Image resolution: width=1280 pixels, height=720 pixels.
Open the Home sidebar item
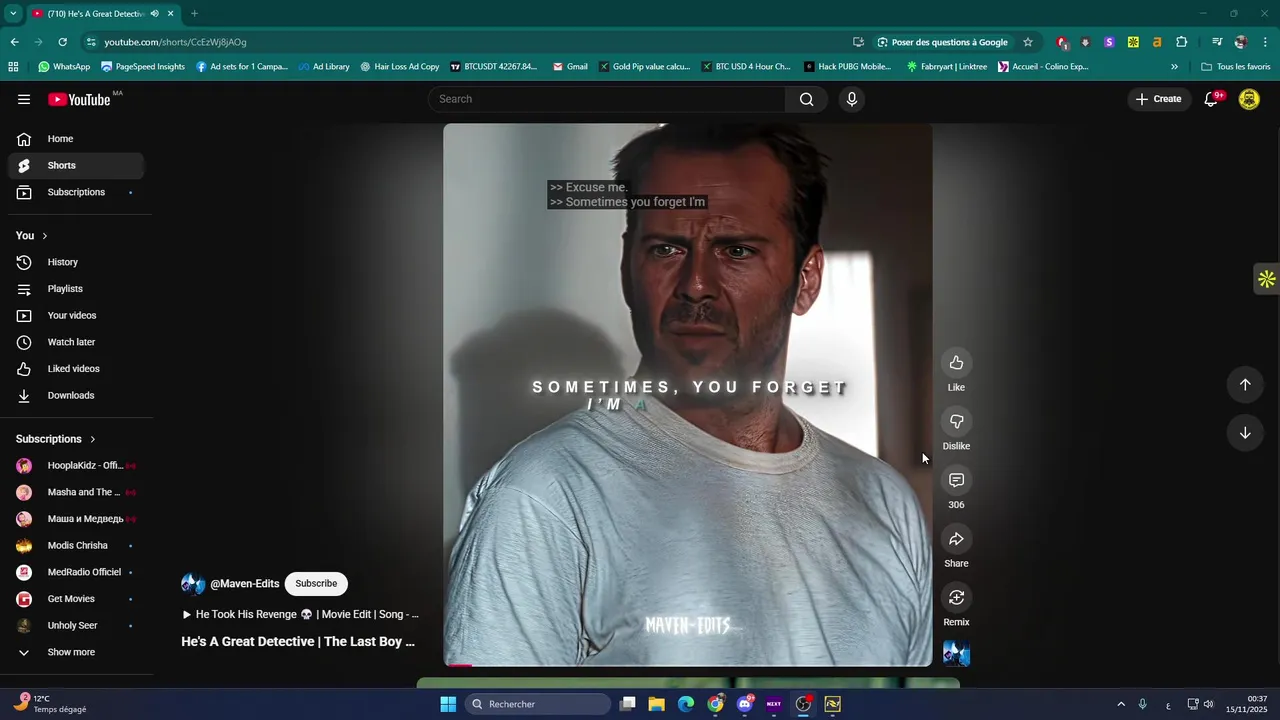click(76, 139)
